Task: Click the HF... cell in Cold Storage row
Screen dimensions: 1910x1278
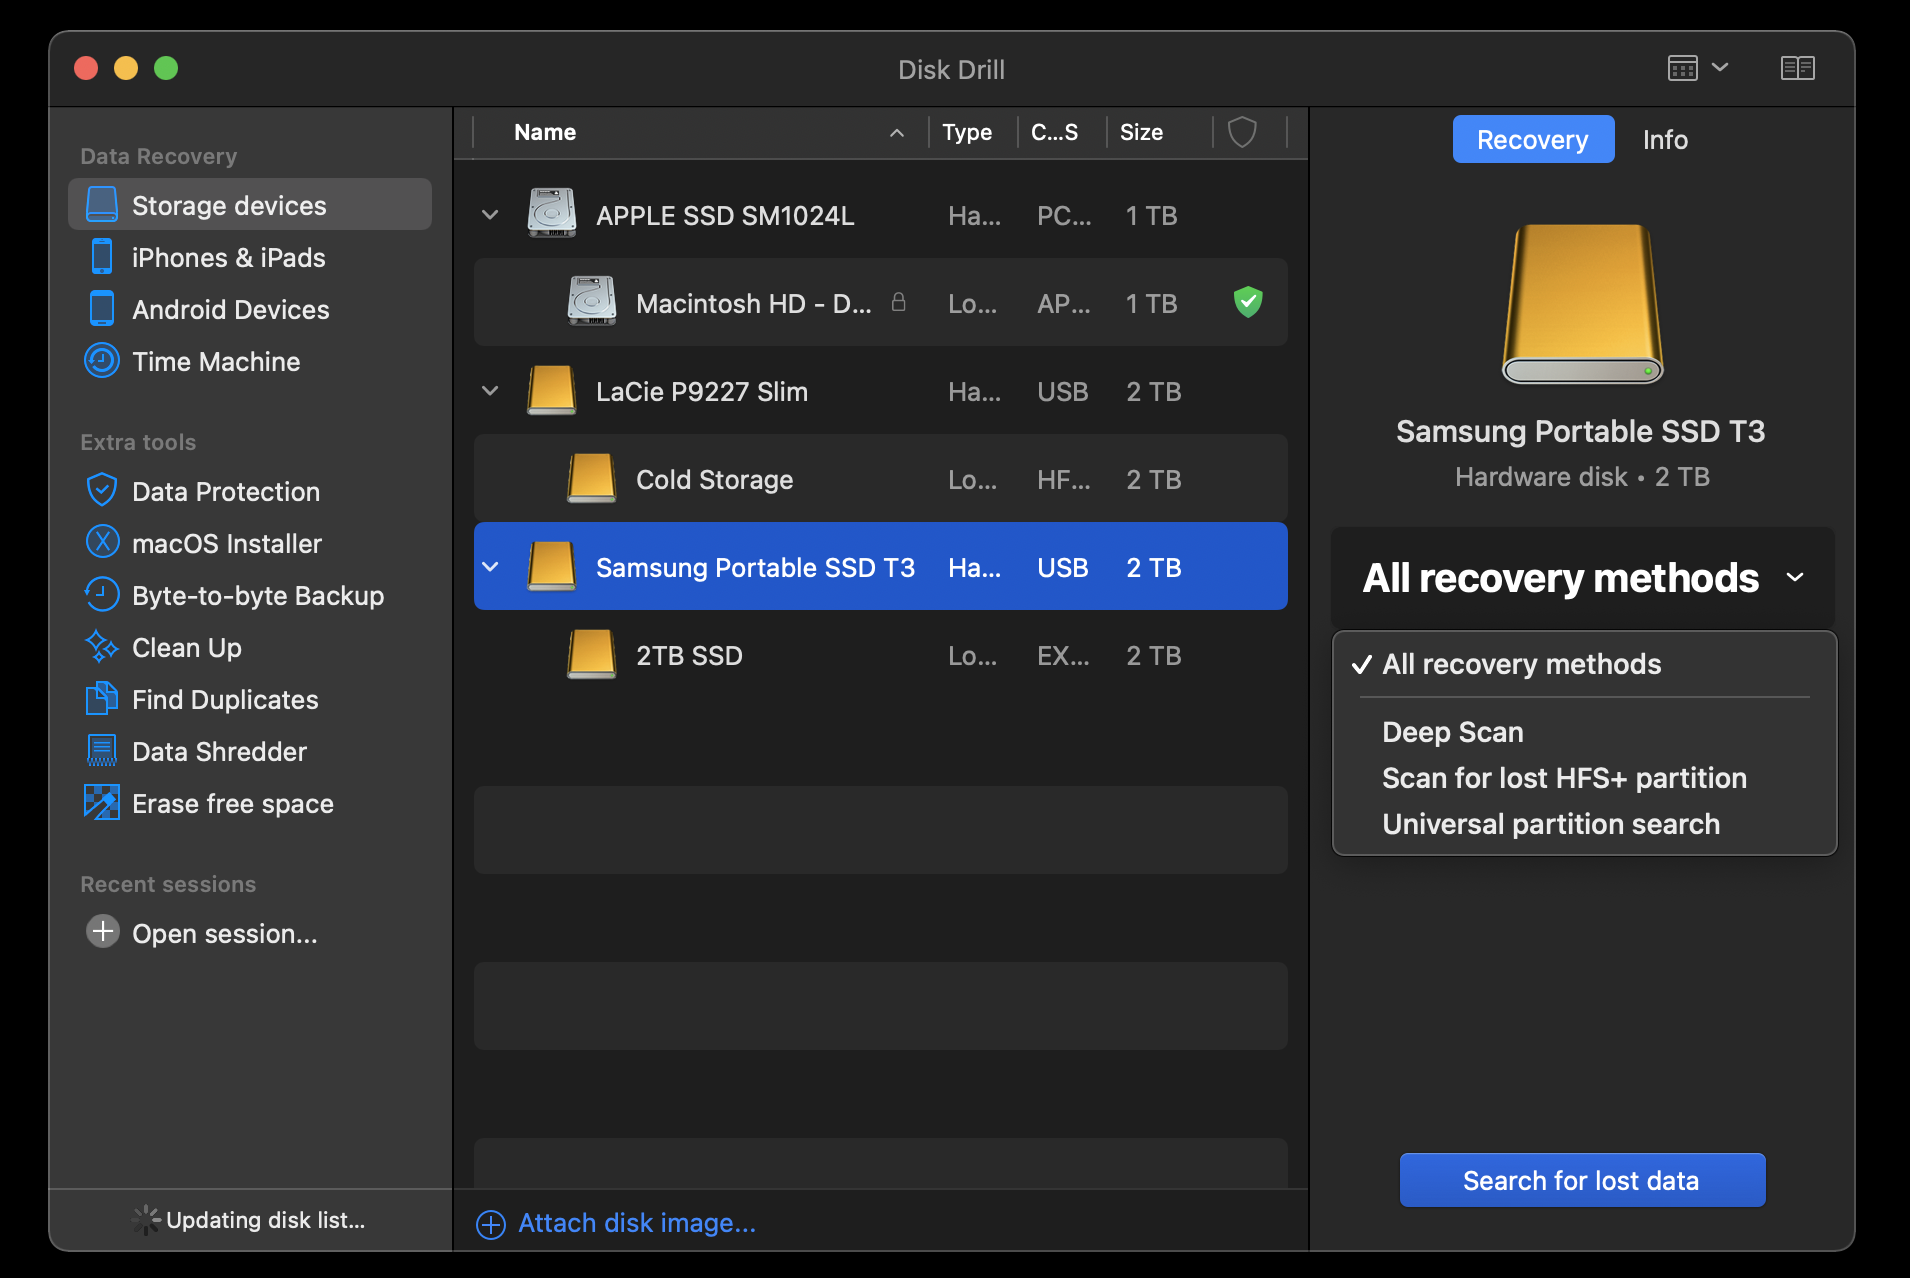Action: [x=1063, y=479]
